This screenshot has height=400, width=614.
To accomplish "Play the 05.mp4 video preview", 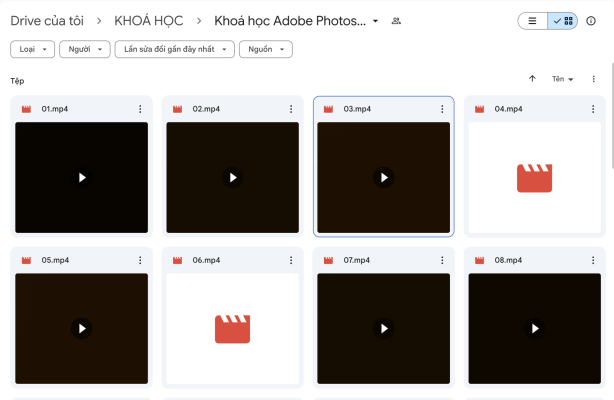I will 81,328.
